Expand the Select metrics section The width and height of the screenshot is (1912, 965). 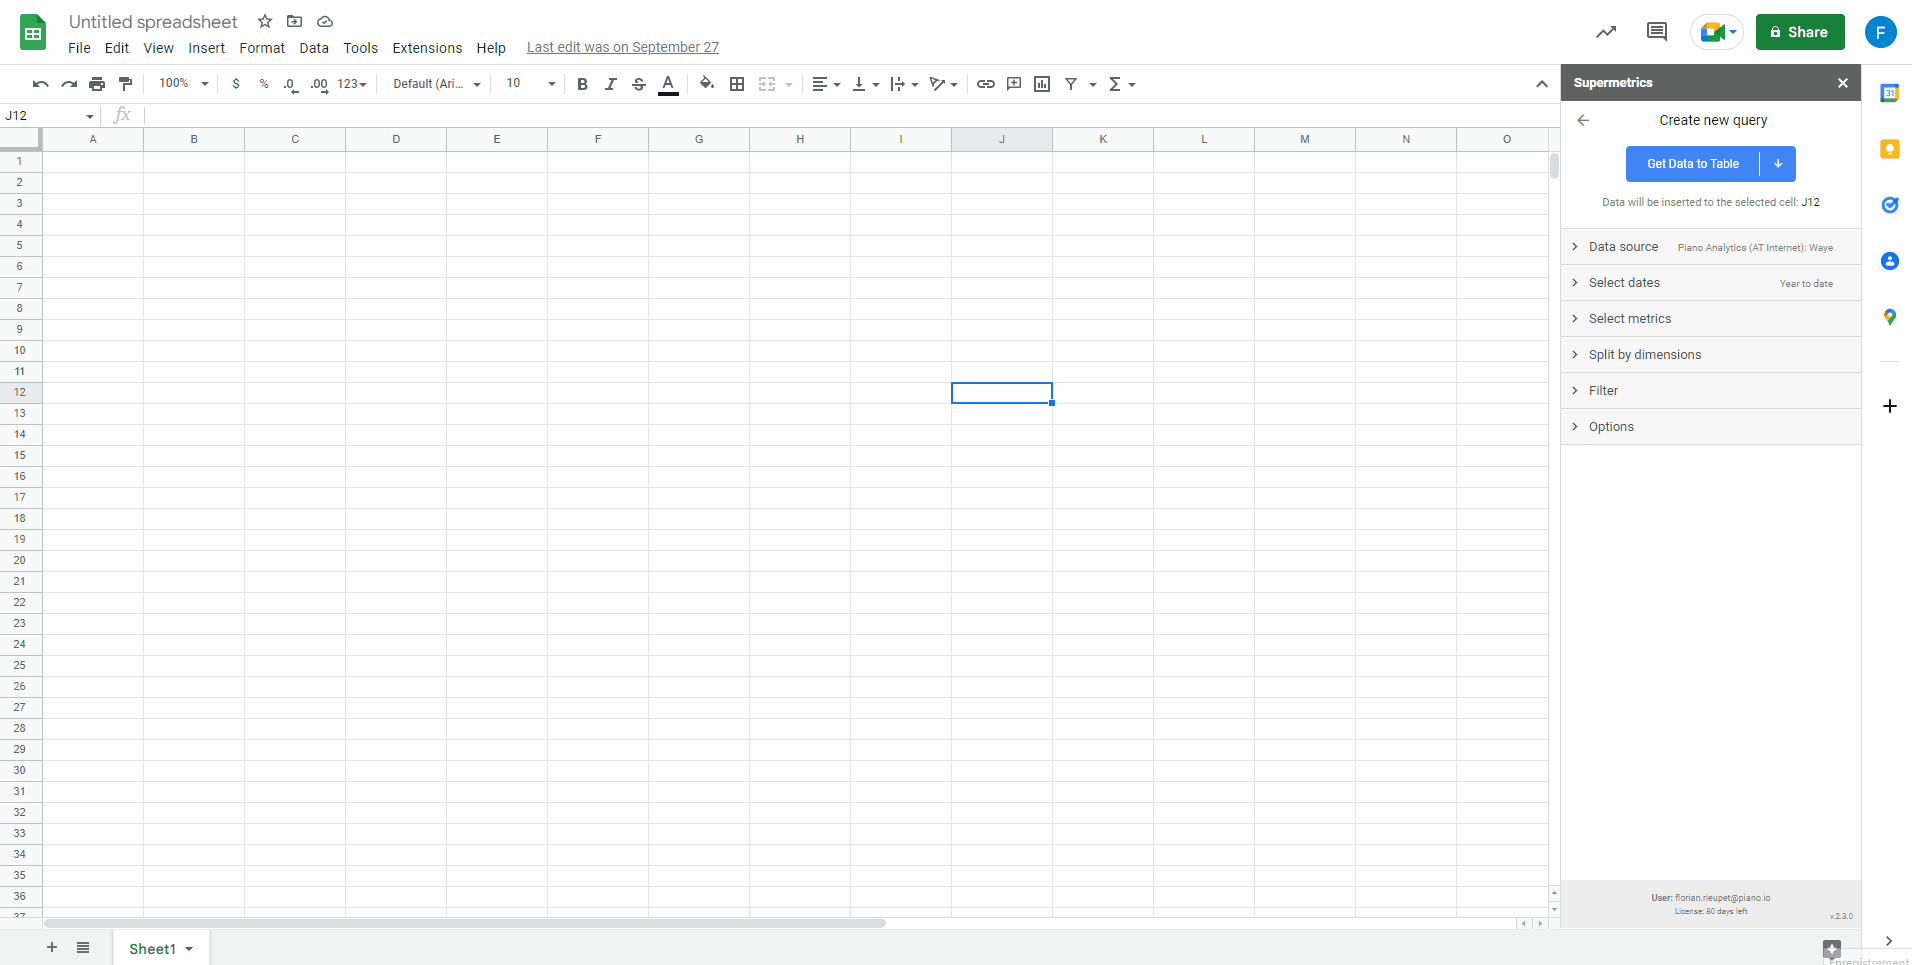(1629, 319)
